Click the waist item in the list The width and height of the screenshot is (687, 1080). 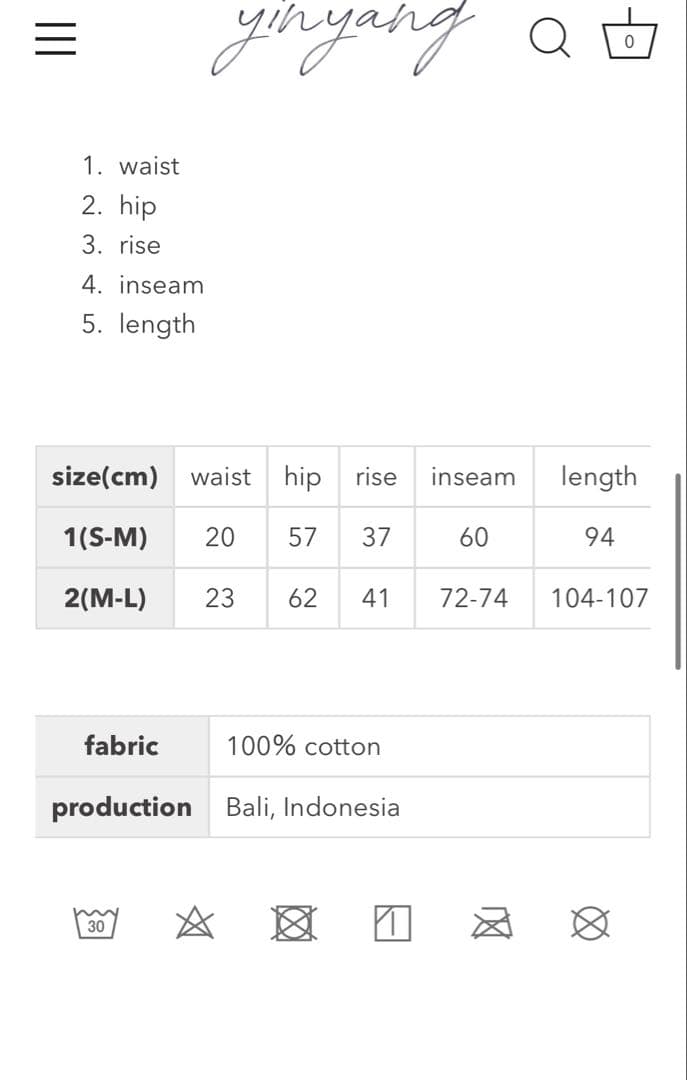click(x=149, y=166)
